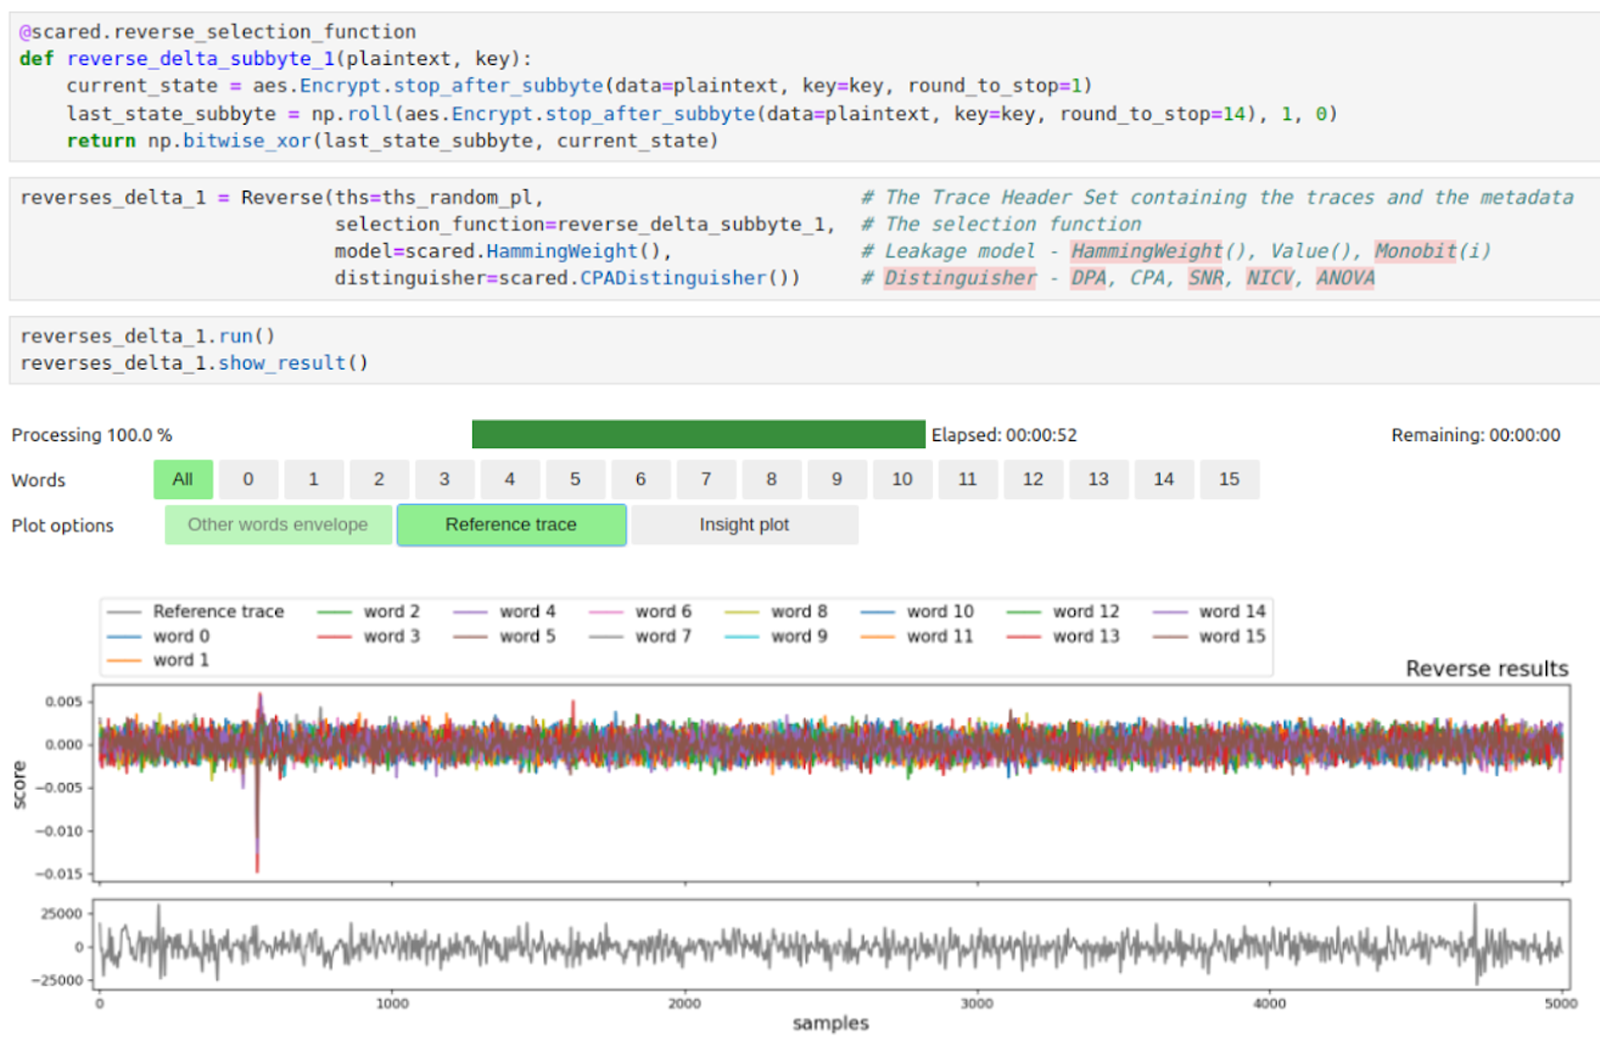The width and height of the screenshot is (1600, 1061).
Task: Select word 15 filter button
Action: [1230, 479]
